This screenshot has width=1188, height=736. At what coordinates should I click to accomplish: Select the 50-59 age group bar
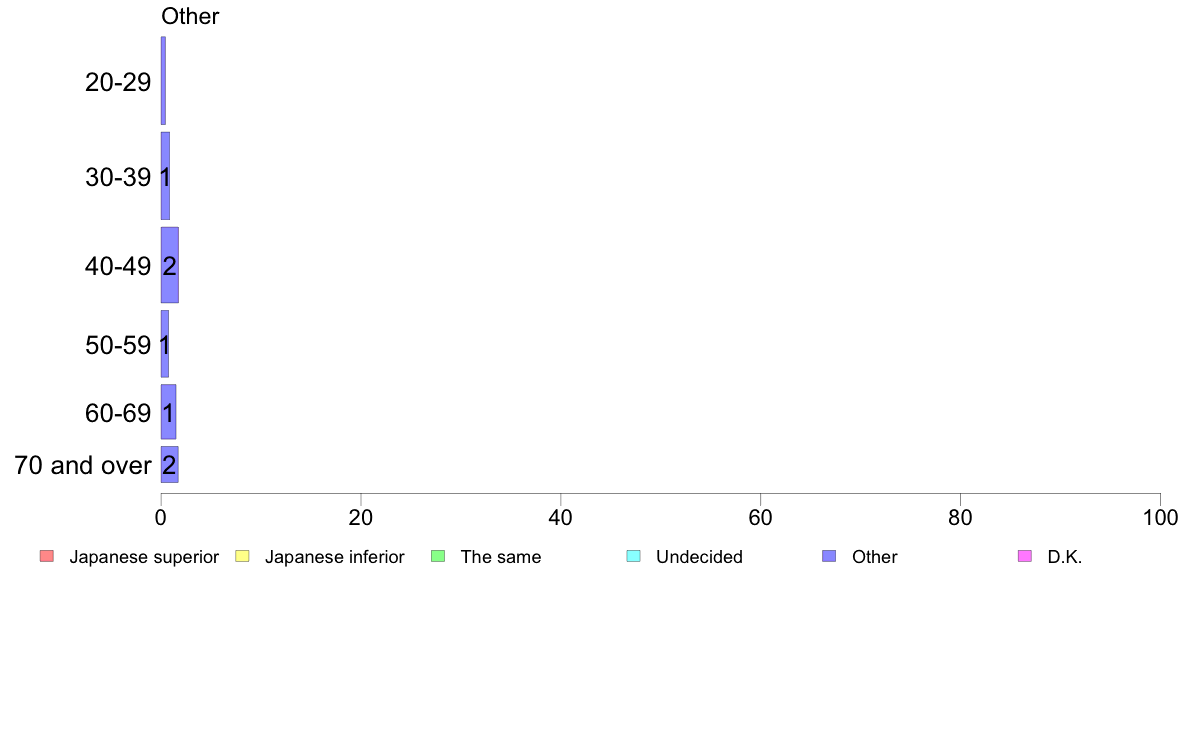(164, 344)
